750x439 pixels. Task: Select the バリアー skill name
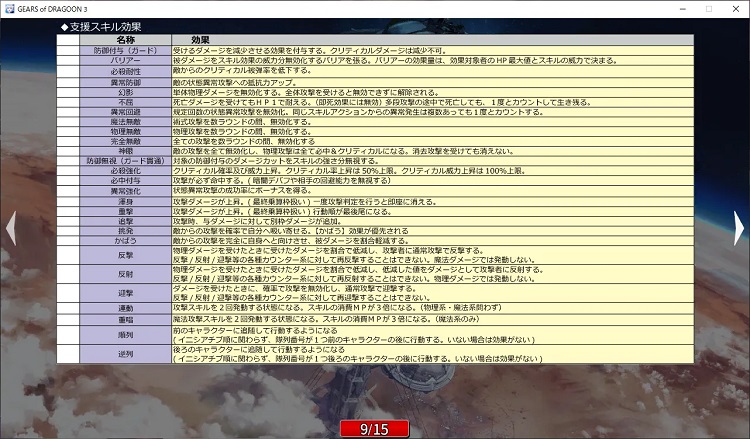pos(125,61)
